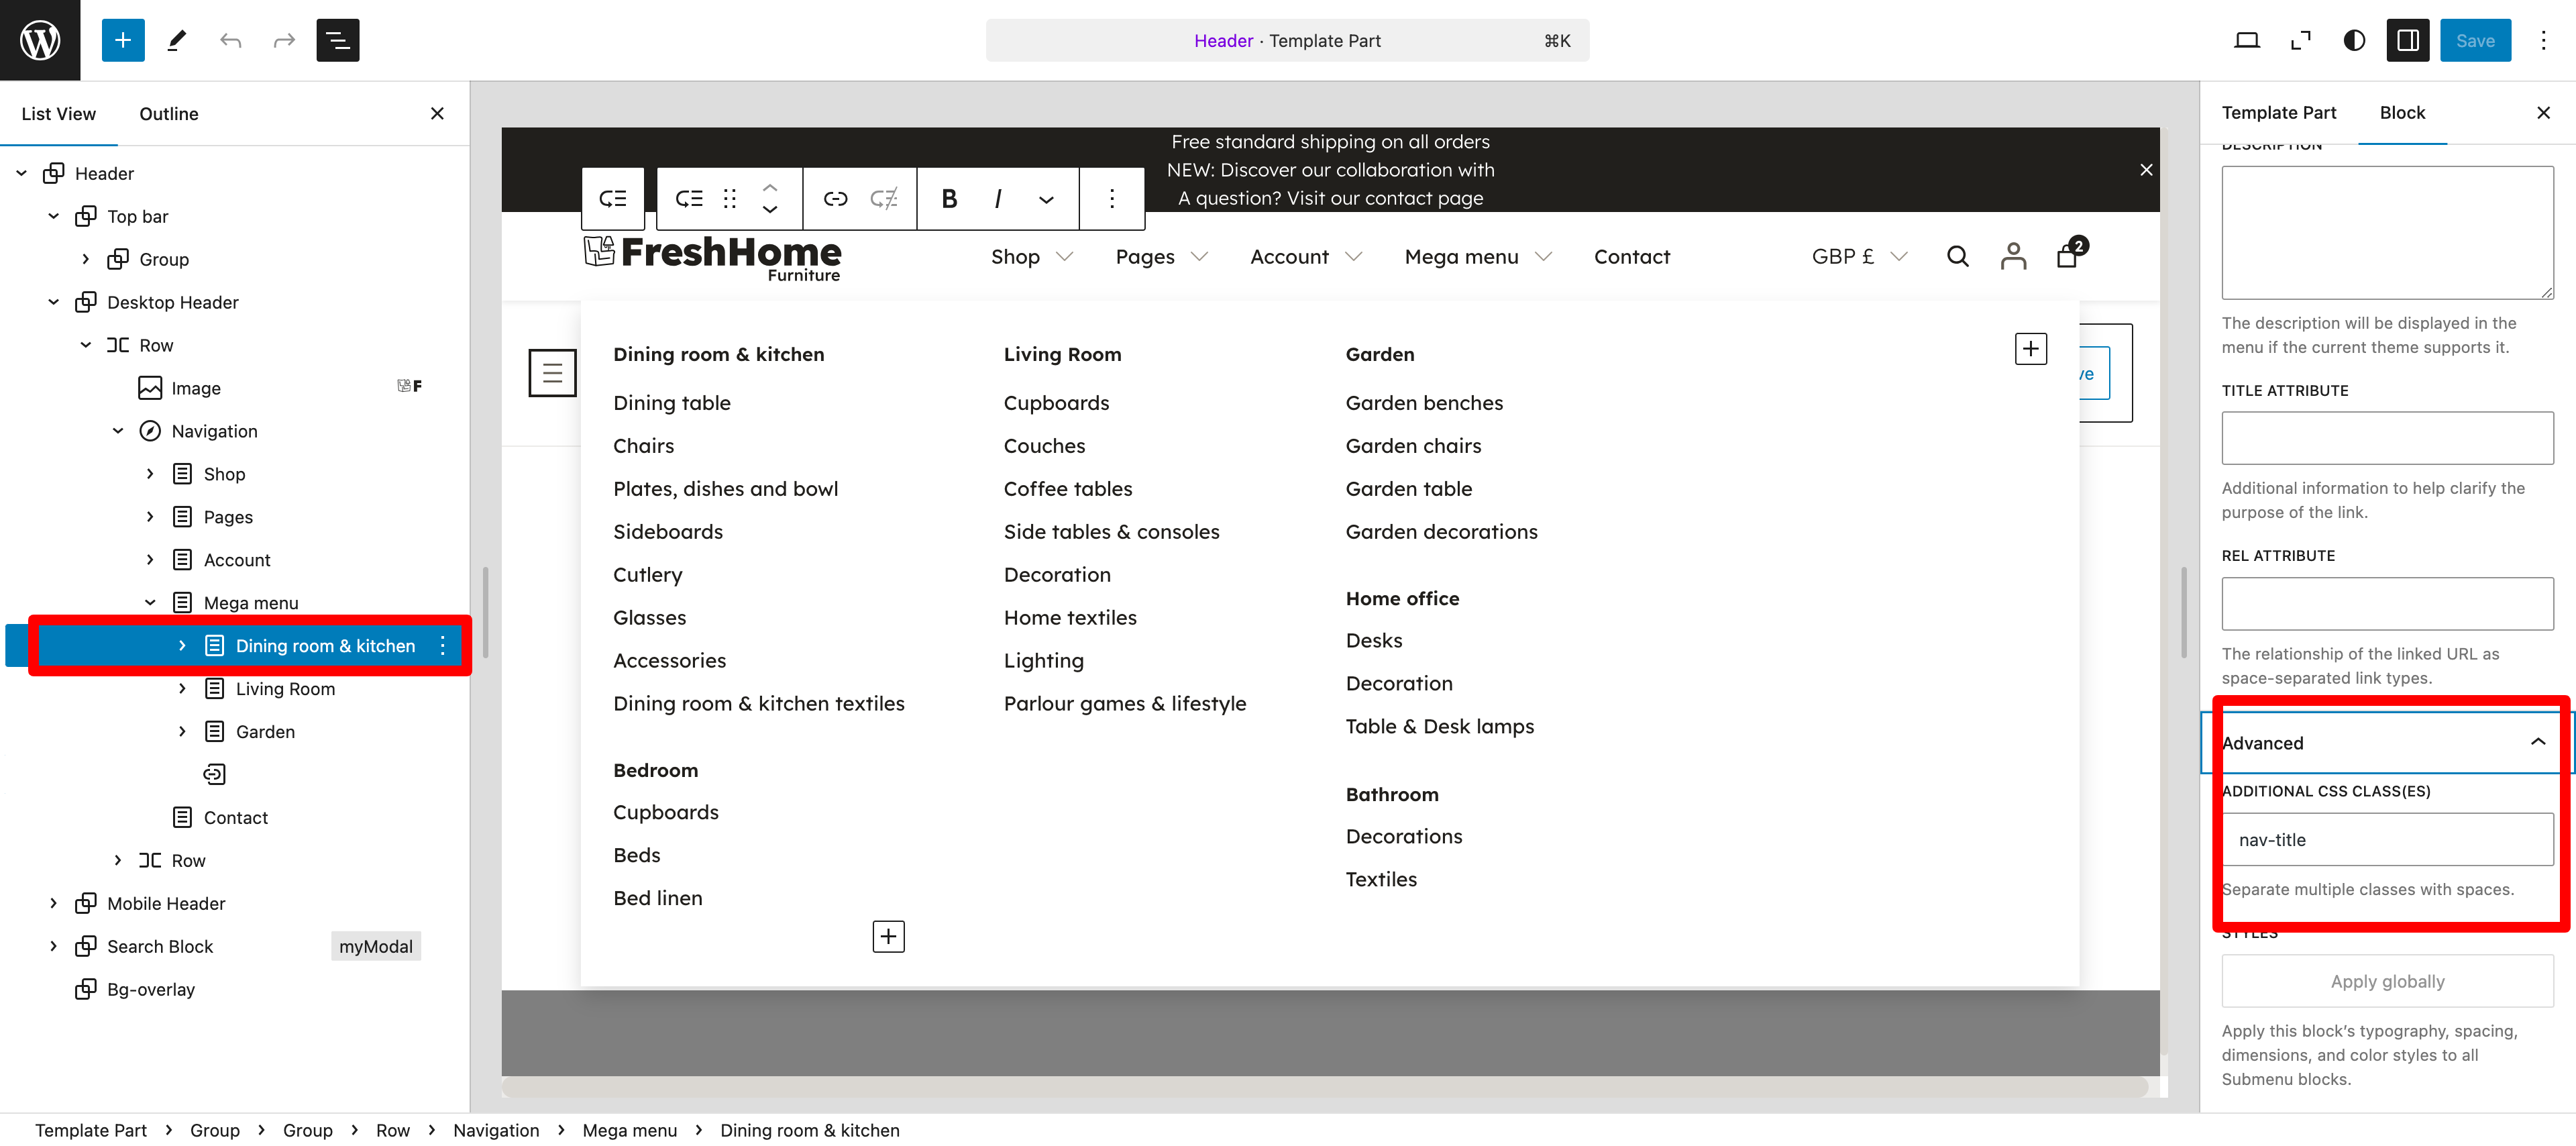Click the Title Attribute input field

point(2387,438)
